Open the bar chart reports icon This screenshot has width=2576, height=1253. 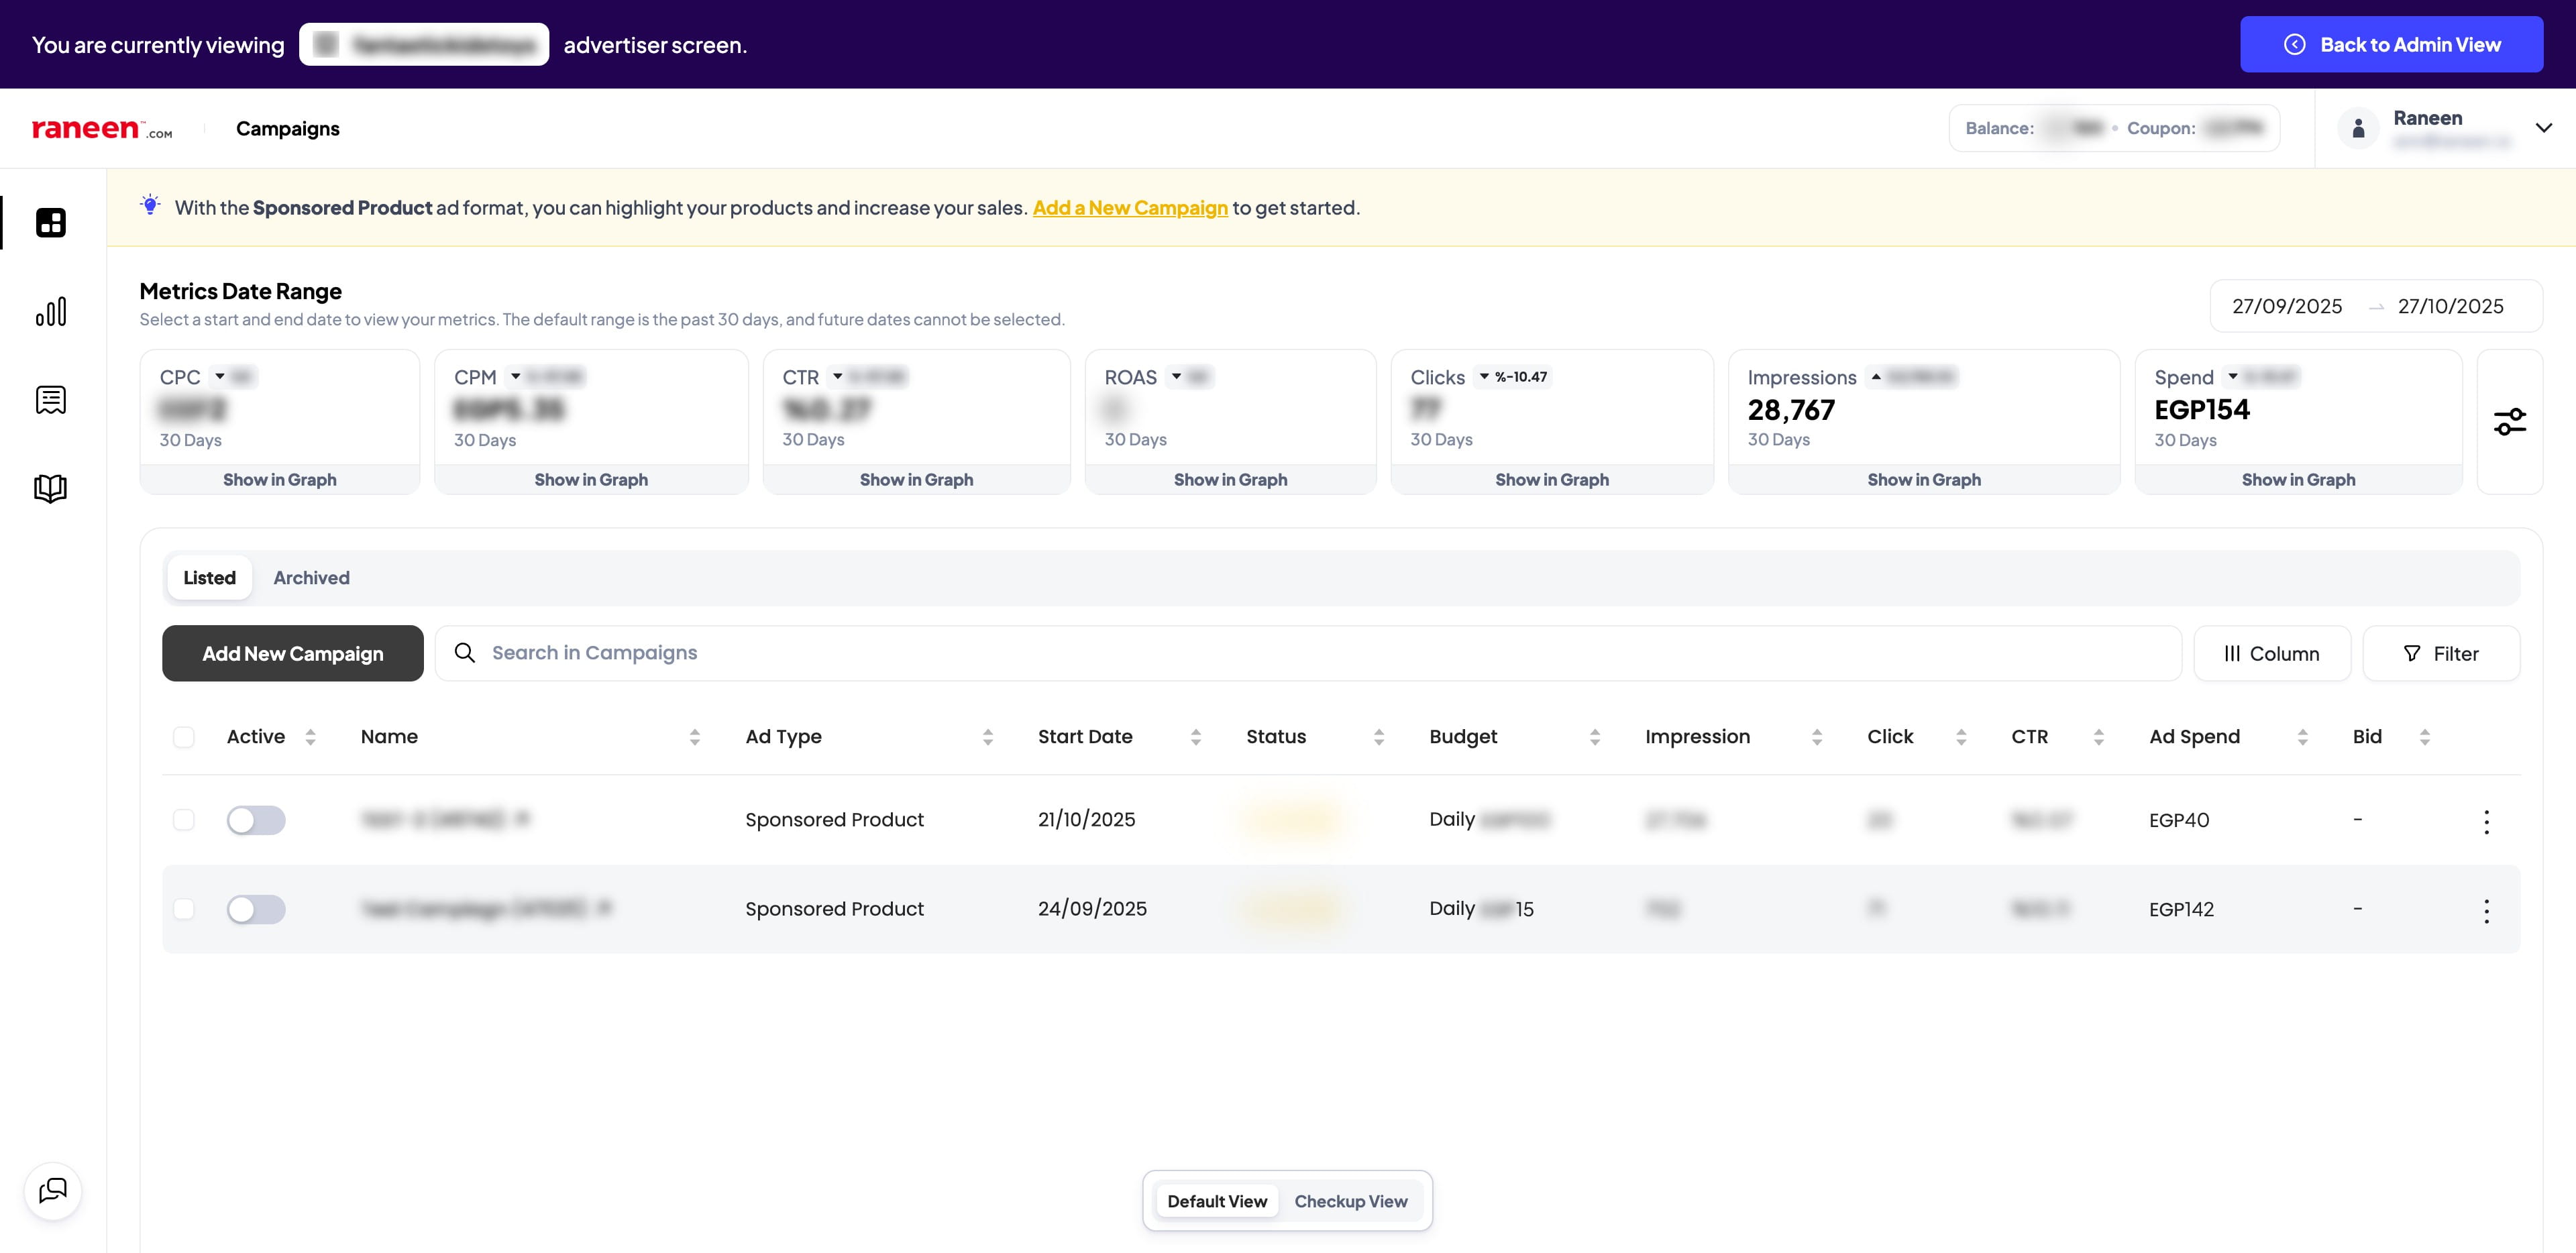[51, 311]
